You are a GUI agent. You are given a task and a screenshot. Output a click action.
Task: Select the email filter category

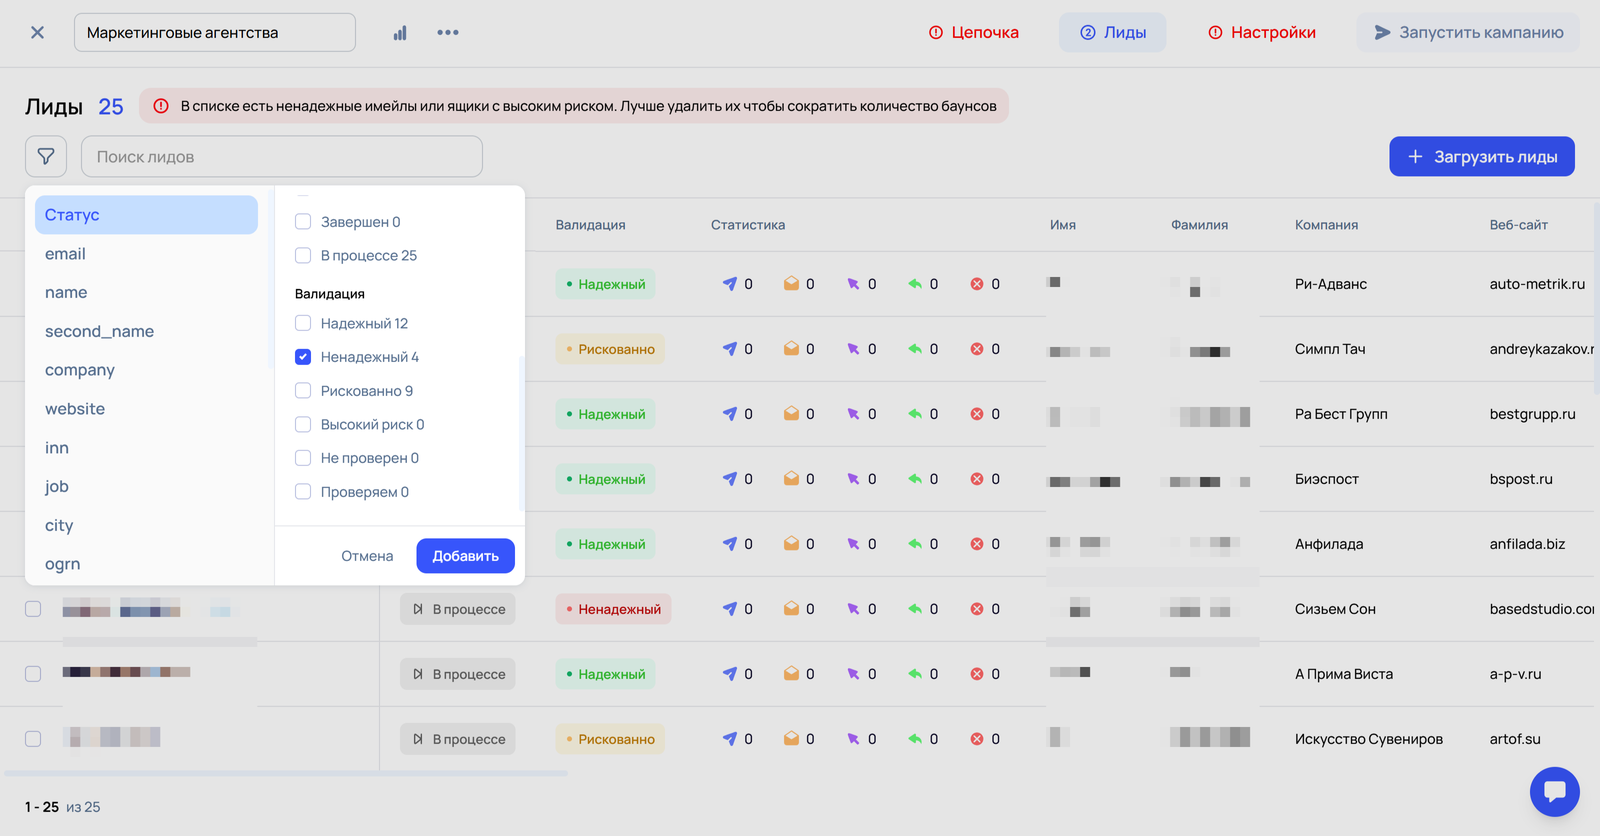pyautogui.click(x=65, y=254)
